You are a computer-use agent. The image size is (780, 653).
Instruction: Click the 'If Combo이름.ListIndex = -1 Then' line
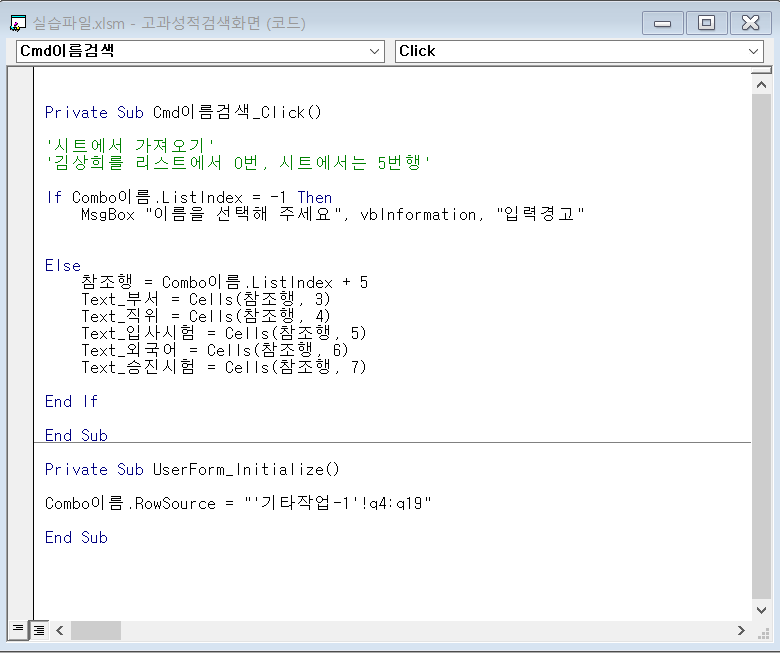[x=189, y=197]
